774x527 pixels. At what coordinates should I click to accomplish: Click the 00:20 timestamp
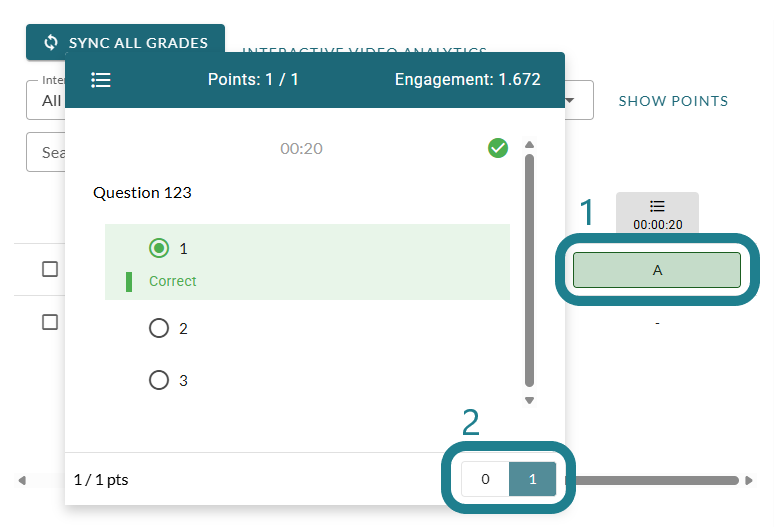pyautogui.click(x=301, y=149)
